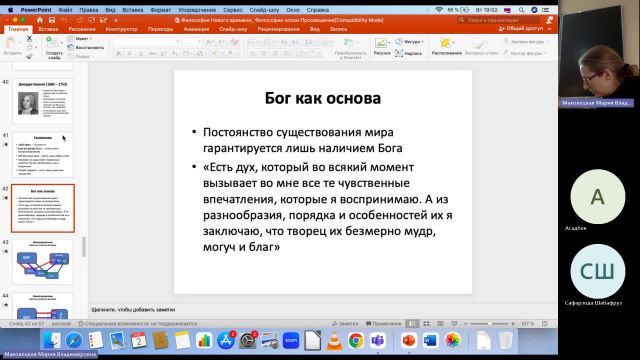Click the Spotlight search magnifier in menu bar
Viewport: 640px width, 360px height.
(x=521, y=9)
